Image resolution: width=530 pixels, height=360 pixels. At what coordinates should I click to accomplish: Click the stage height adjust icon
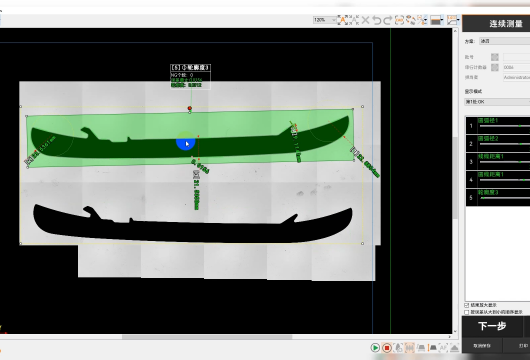tap(433, 347)
